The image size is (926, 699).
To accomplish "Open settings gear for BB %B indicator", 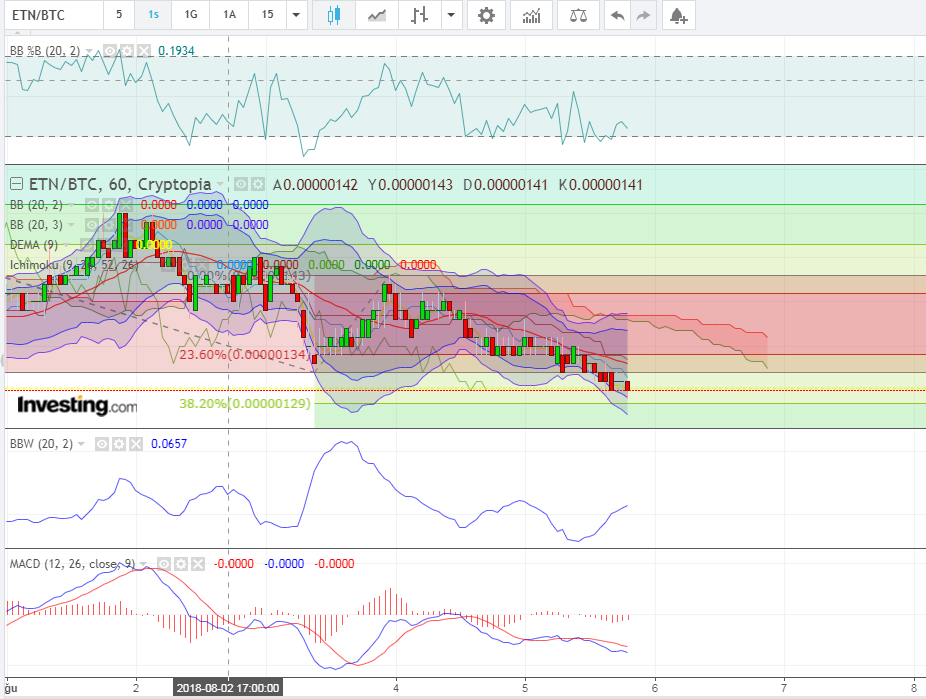I will pos(126,51).
